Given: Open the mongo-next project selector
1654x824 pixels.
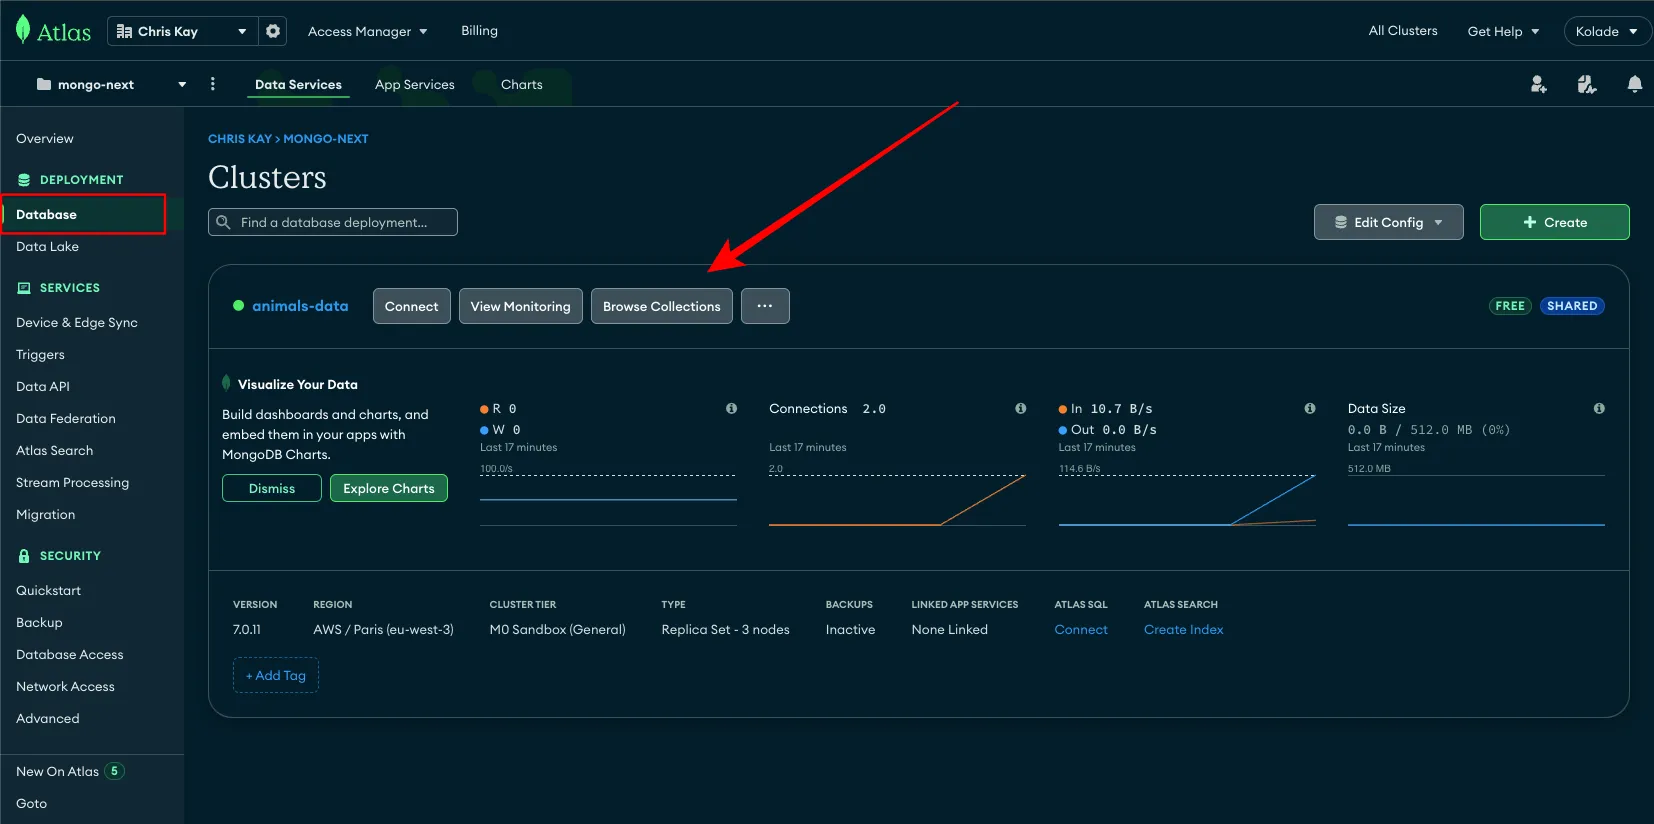Looking at the screenshot, I should 111,84.
